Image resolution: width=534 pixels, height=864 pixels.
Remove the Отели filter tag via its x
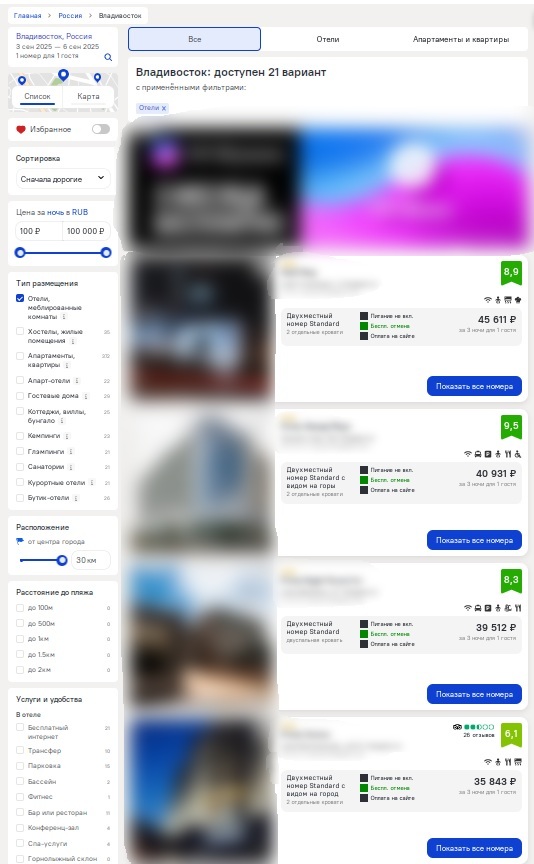tap(164, 109)
